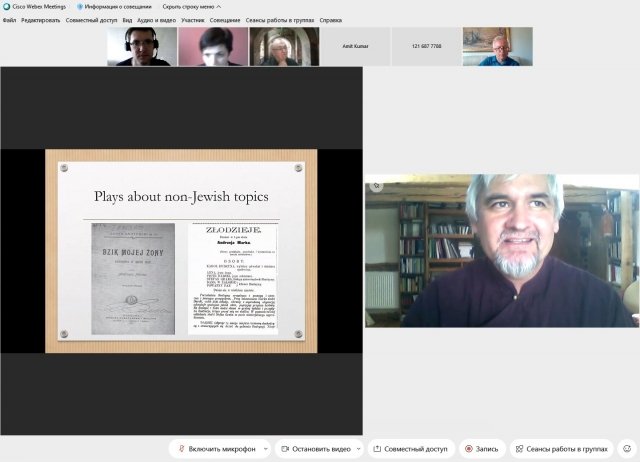Click the main active speaker video
This screenshot has width=640, height=462.
(x=502, y=251)
